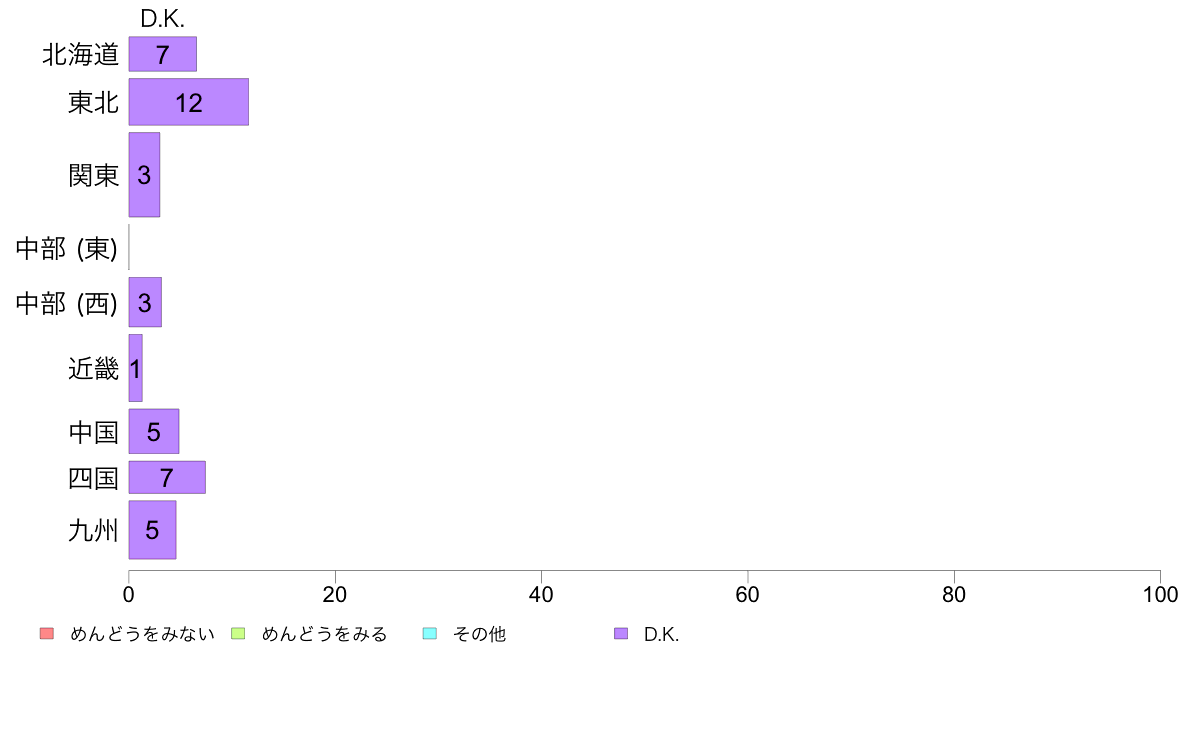The width and height of the screenshot is (1188, 736).
Task: Click the cyan その他 legend swatch
Action: [x=430, y=634]
